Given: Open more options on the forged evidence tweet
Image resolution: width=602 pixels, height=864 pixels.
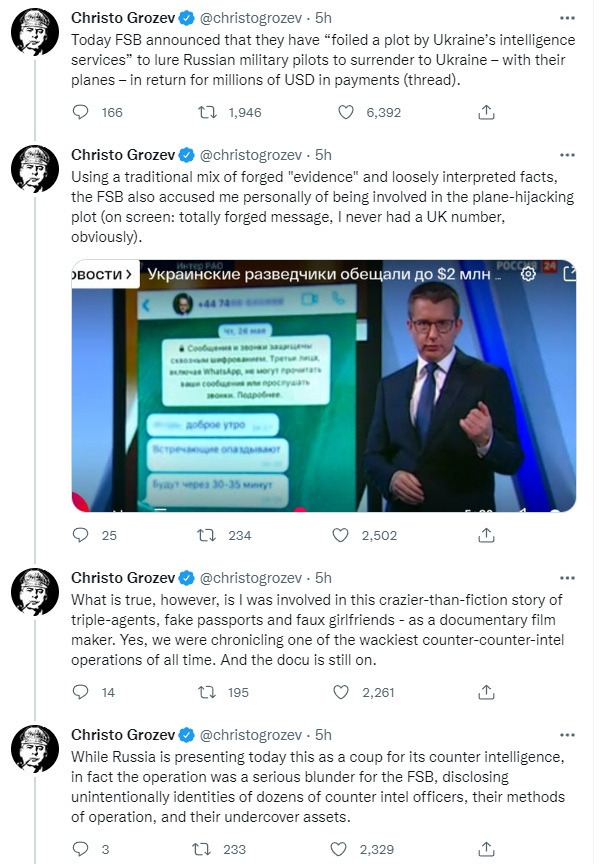Looking at the screenshot, I should [567, 155].
